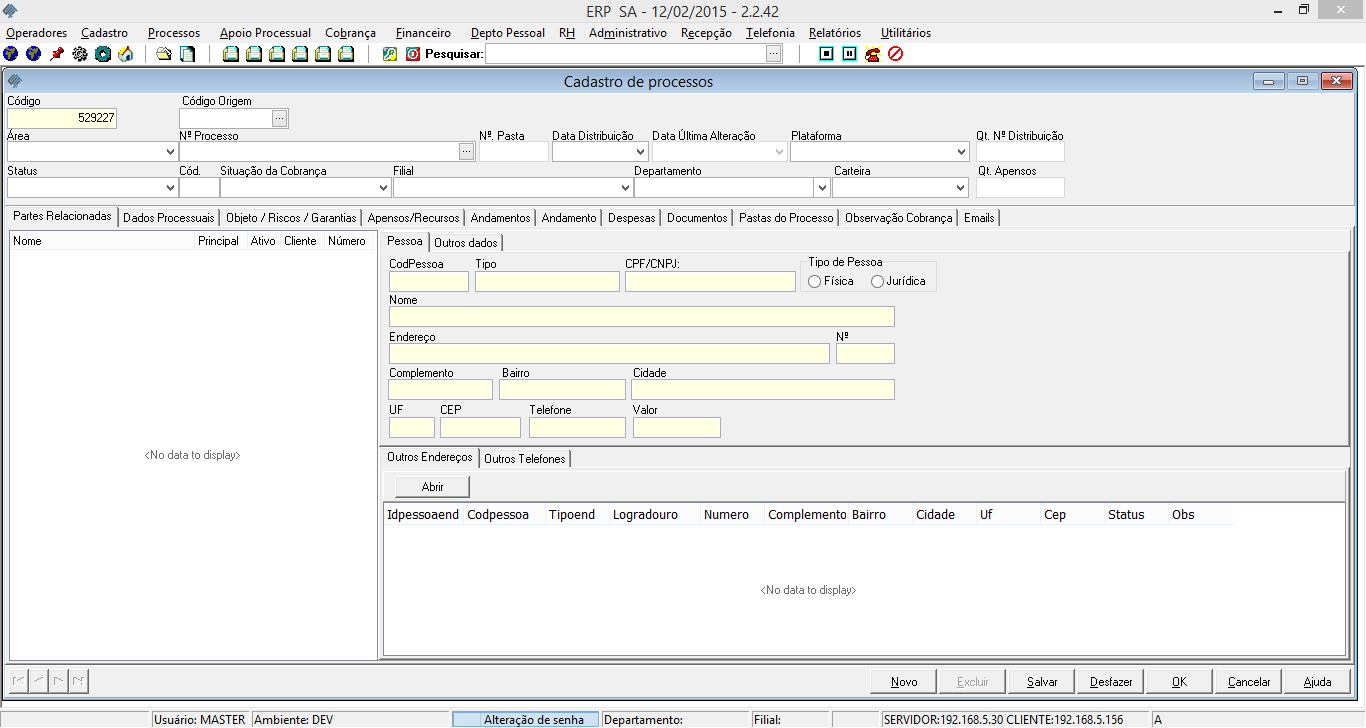
Task: Expand the Área dropdown
Action: coord(170,152)
